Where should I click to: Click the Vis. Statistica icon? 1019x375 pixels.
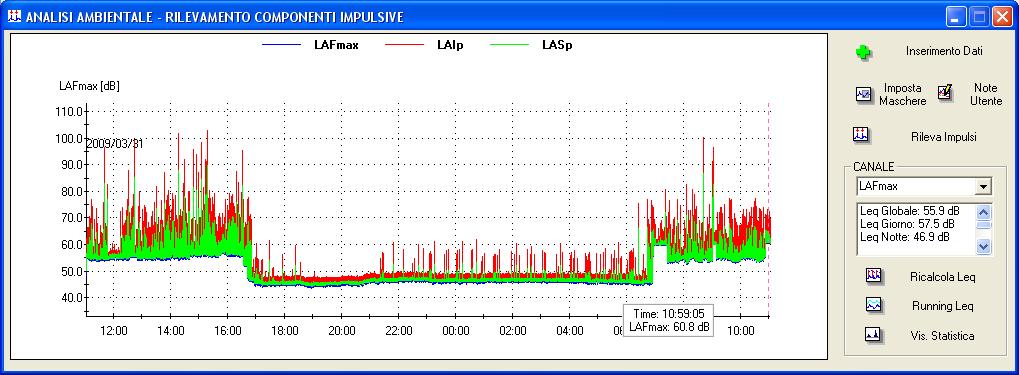(872, 335)
